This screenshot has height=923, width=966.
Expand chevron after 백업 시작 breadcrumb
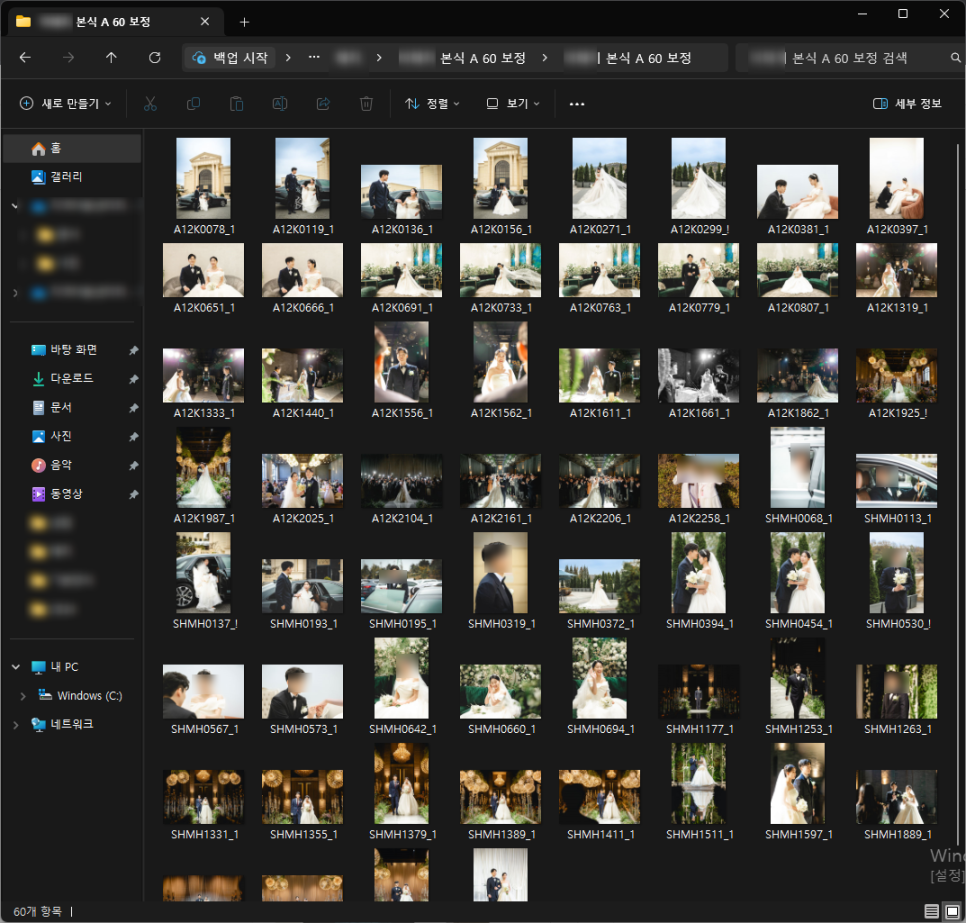pos(288,57)
